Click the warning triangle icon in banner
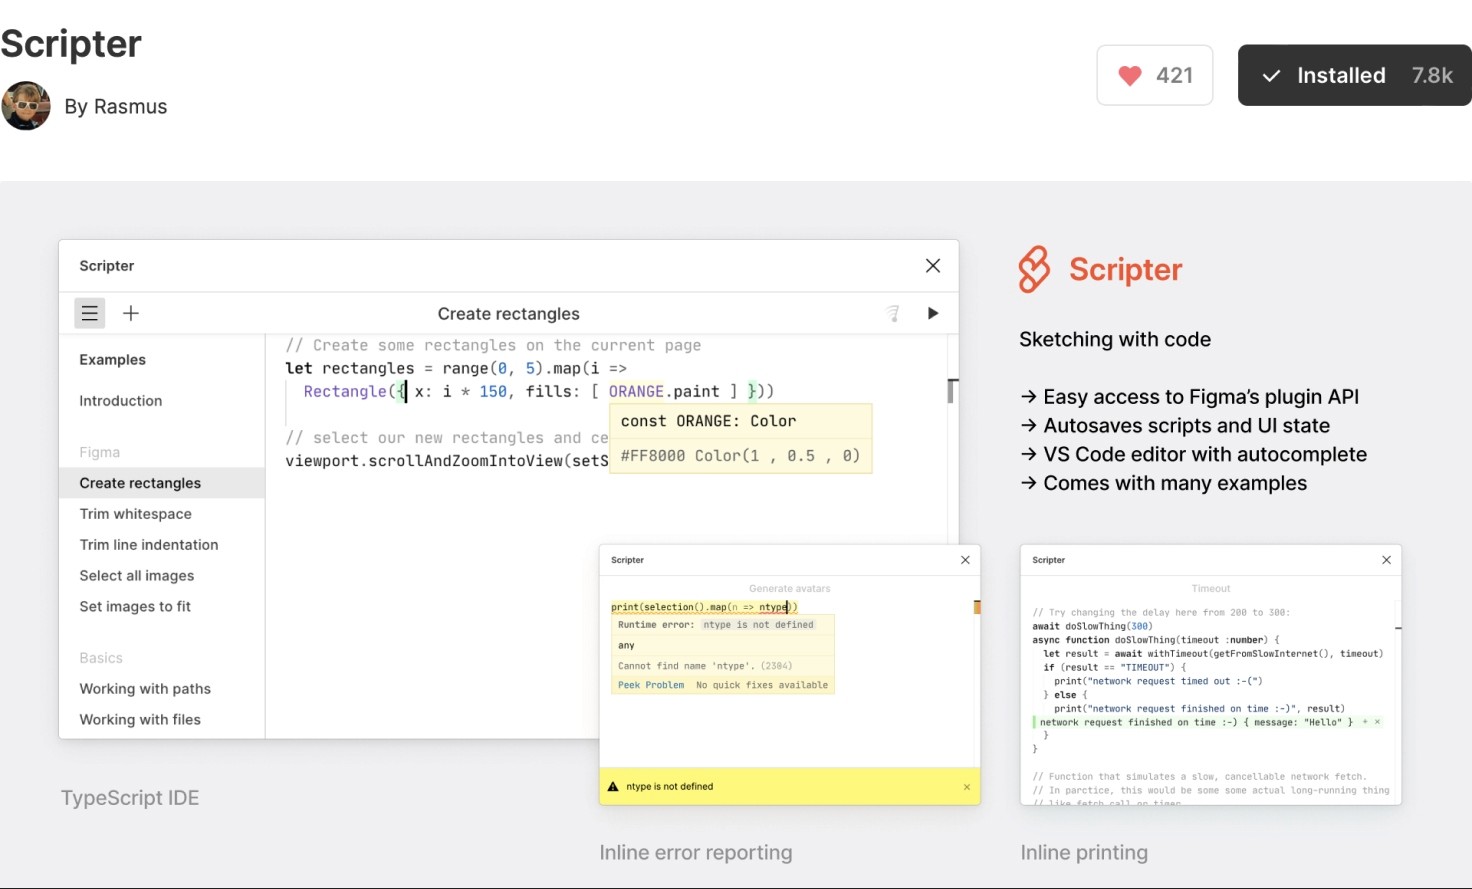Viewport: 1472px width, 889px height. [x=613, y=787]
